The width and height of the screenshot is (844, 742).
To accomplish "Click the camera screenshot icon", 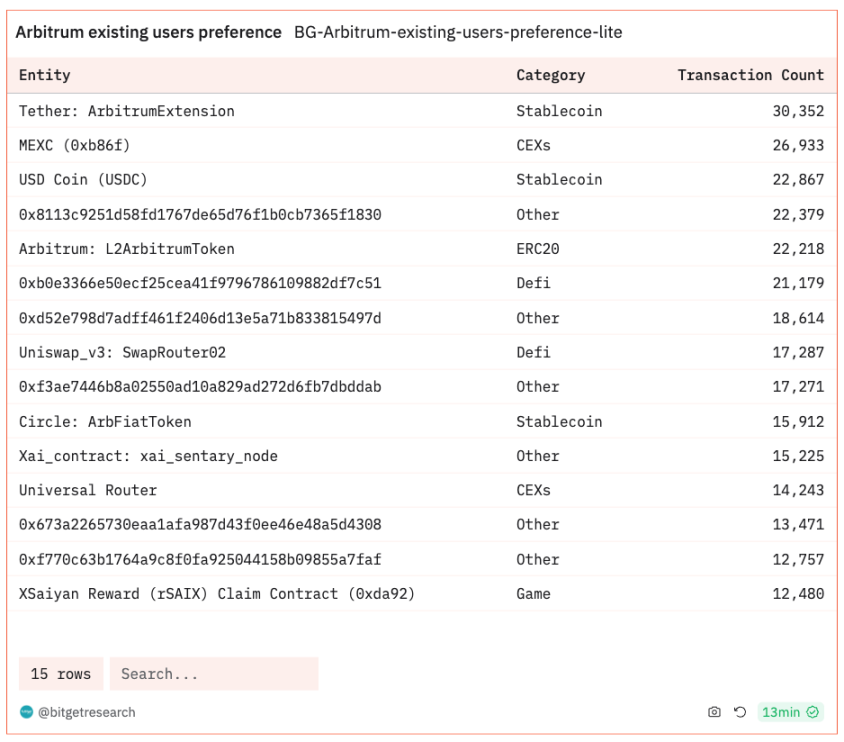I will click(714, 712).
